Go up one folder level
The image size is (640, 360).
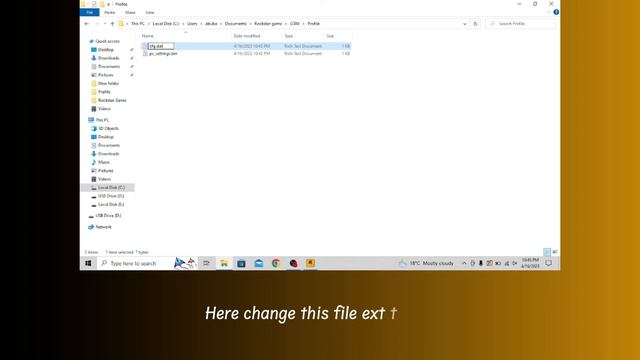pos(113,24)
